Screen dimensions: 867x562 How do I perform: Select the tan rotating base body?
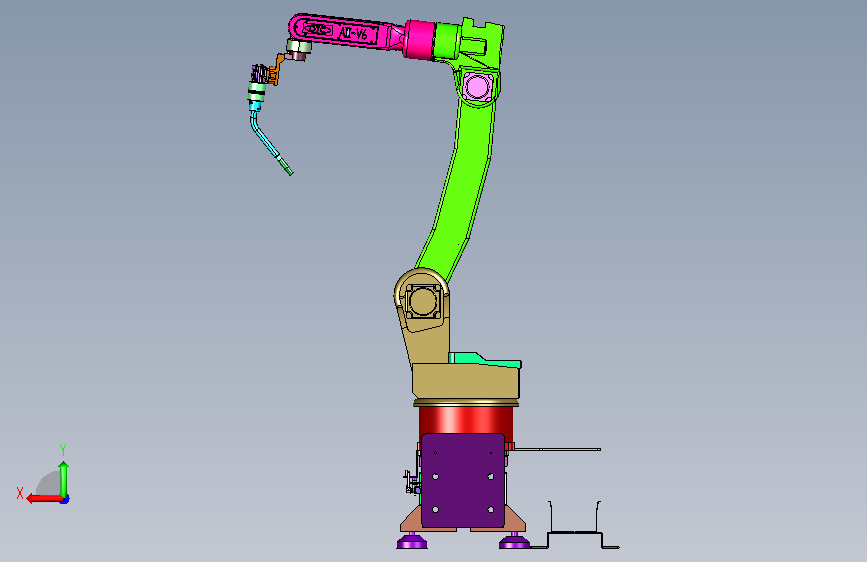466,382
